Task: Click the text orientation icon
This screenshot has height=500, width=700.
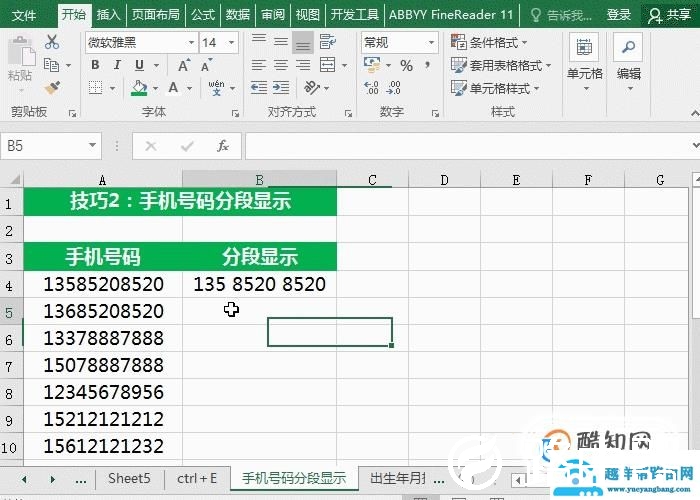Action: [x=312, y=88]
